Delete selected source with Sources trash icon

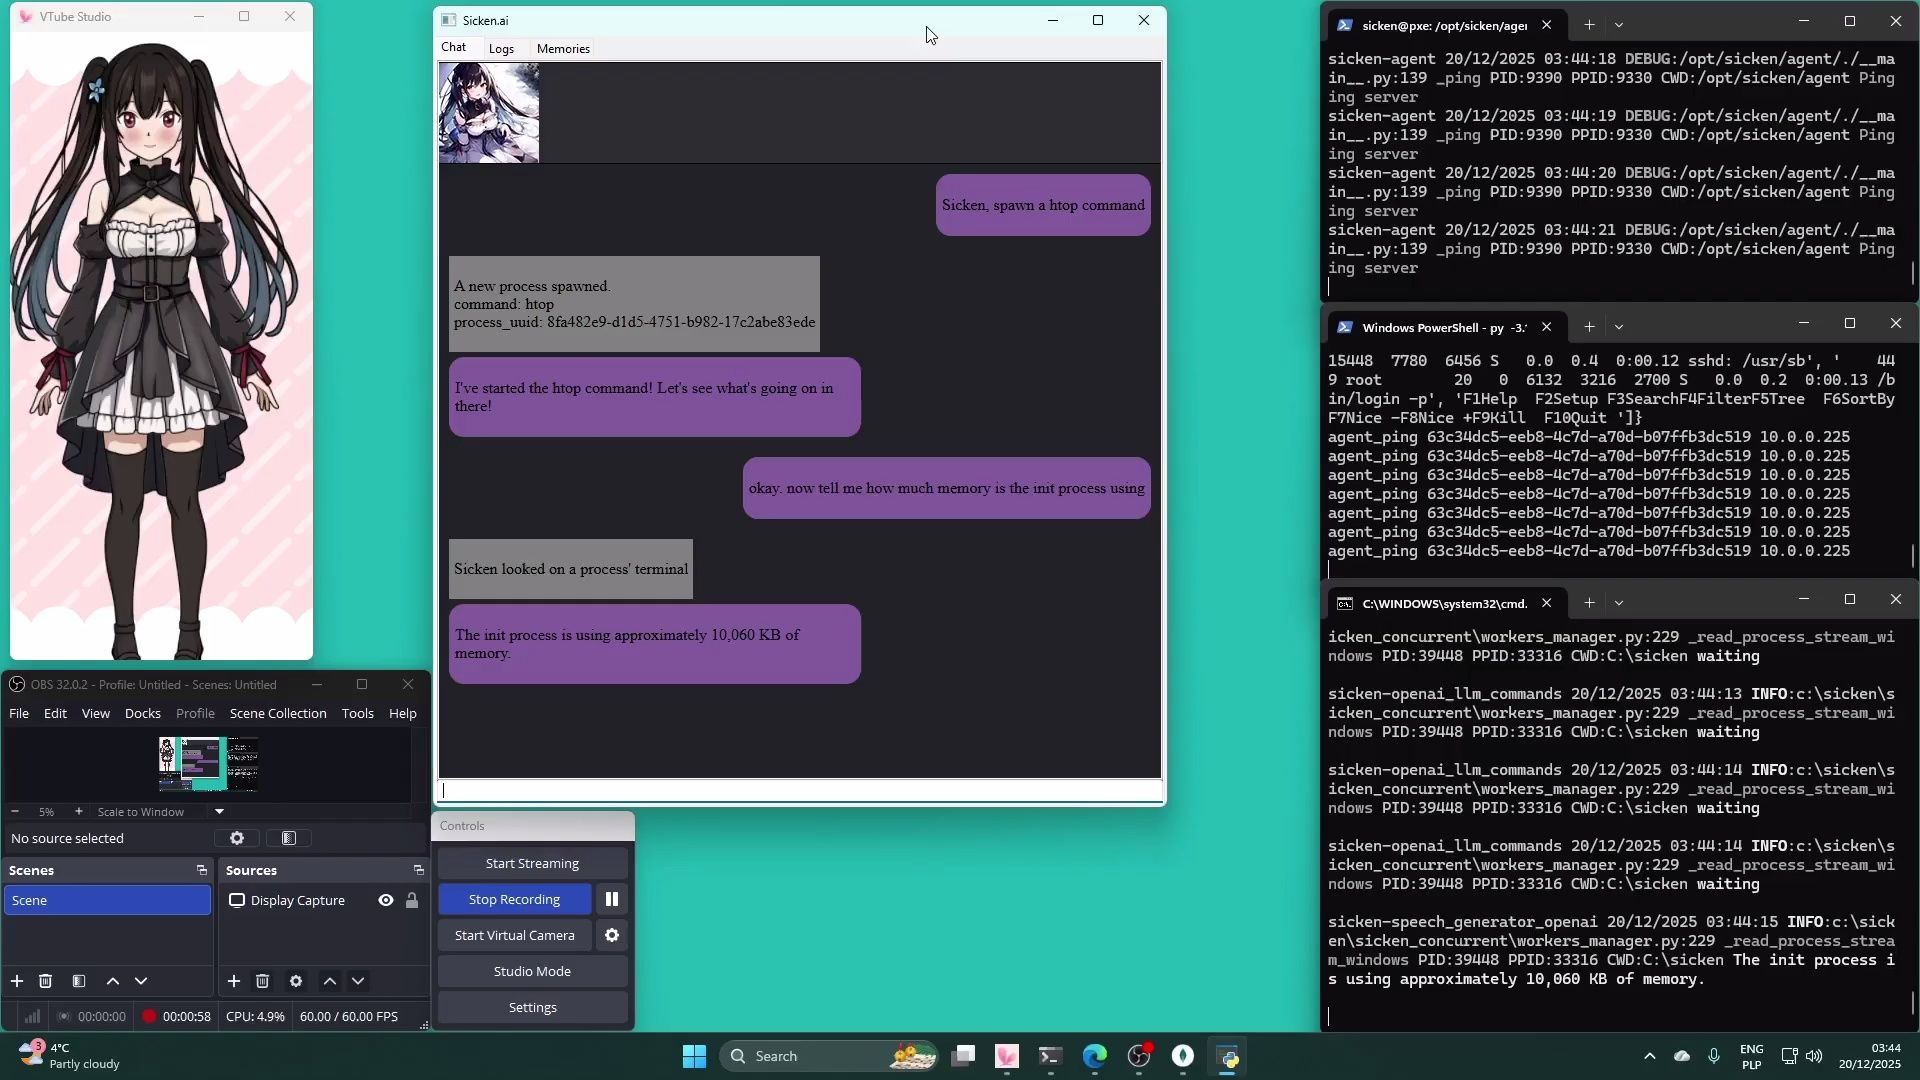pos(262,981)
